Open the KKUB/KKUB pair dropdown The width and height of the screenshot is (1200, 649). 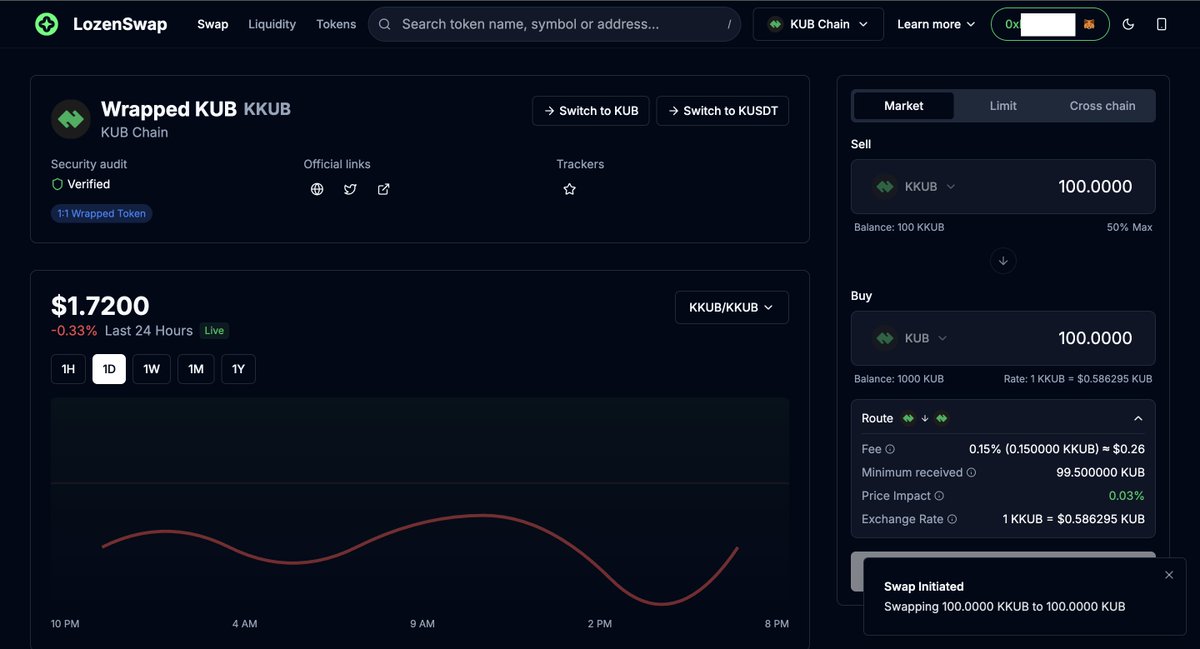(x=732, y=308)
